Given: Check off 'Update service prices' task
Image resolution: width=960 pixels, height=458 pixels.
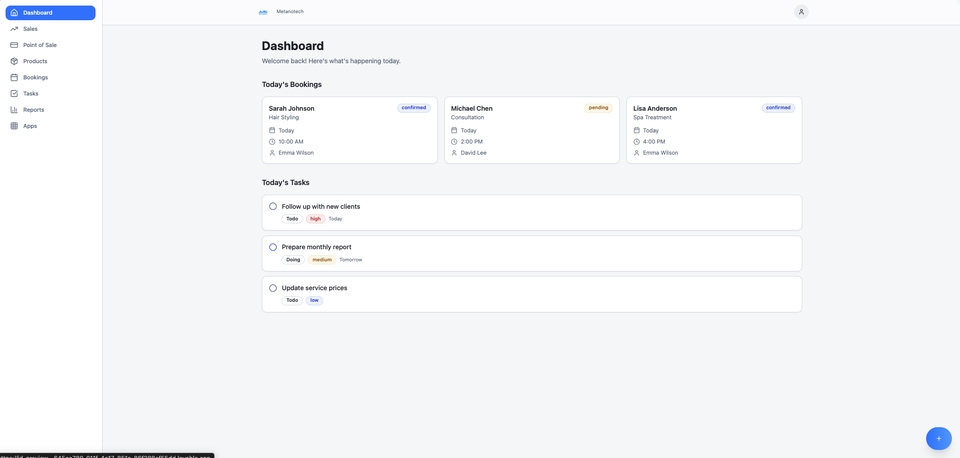Looking at the screenshot, I should (x=273, y=288).
